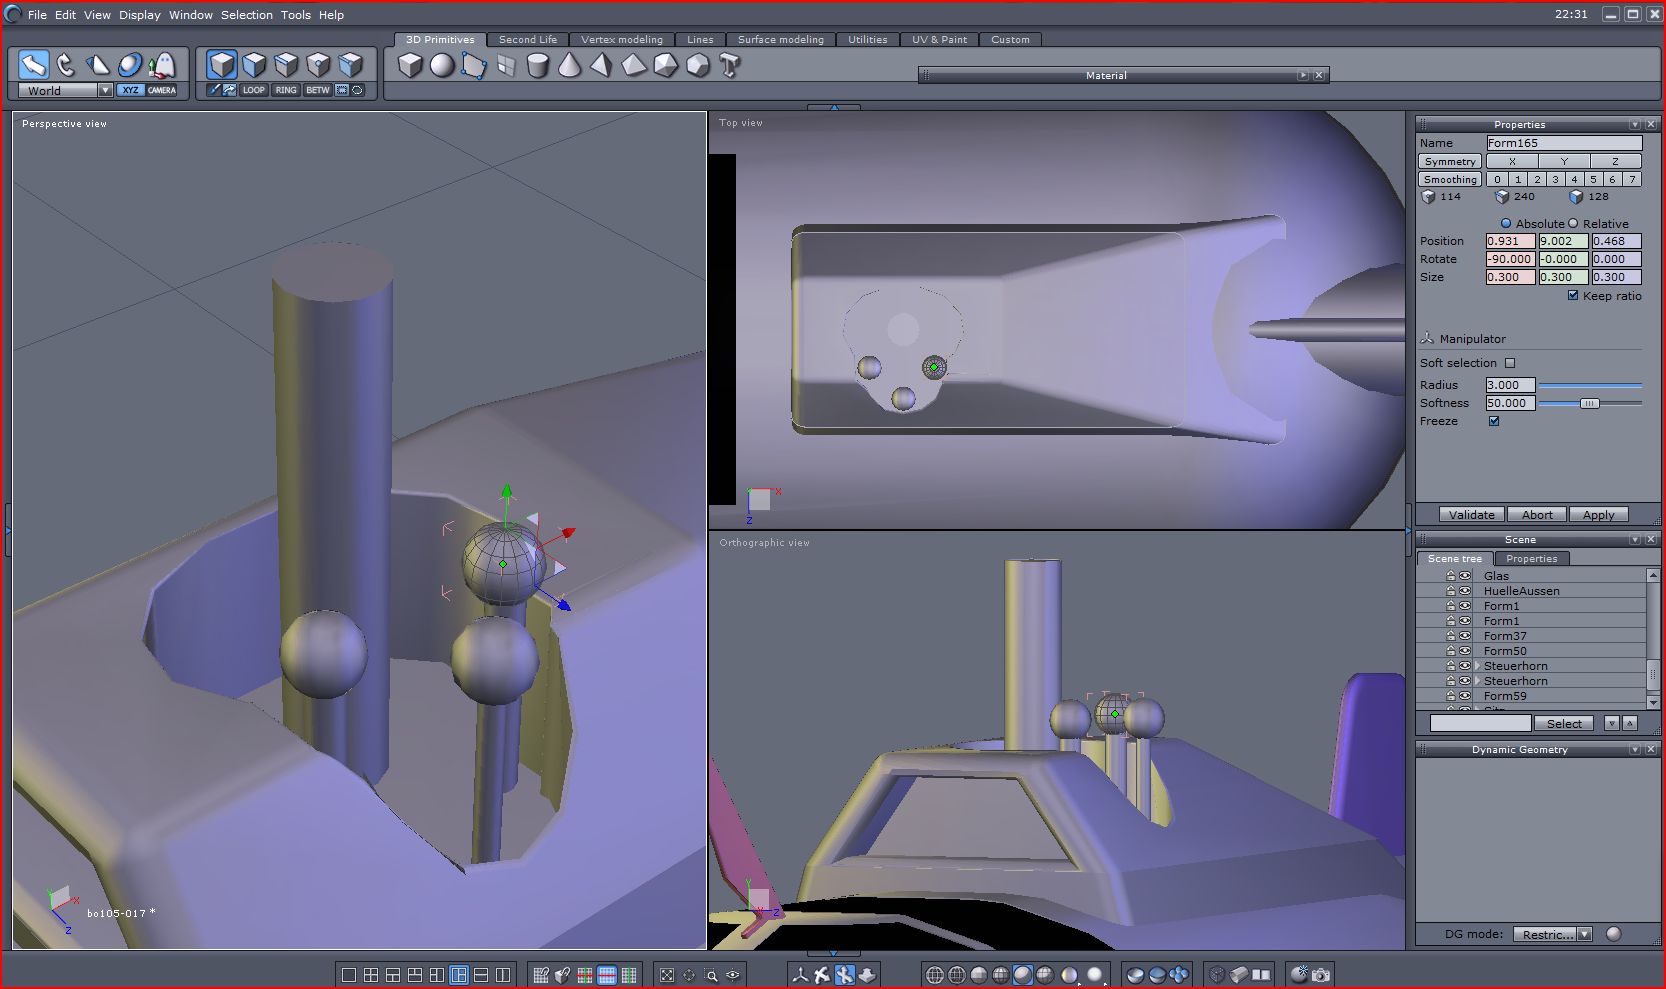Switch to single view layout
1666x989 pixels.
349,975
